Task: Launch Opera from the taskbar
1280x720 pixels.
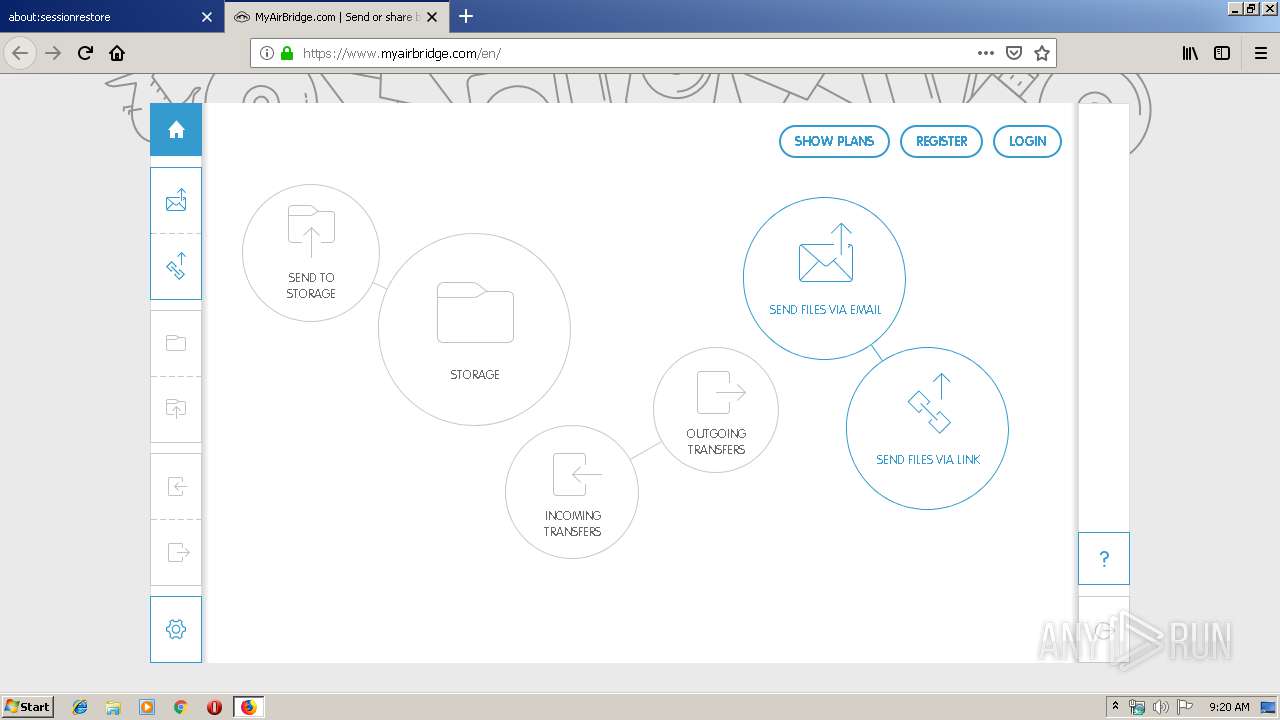Action: (x=214, y=707)
